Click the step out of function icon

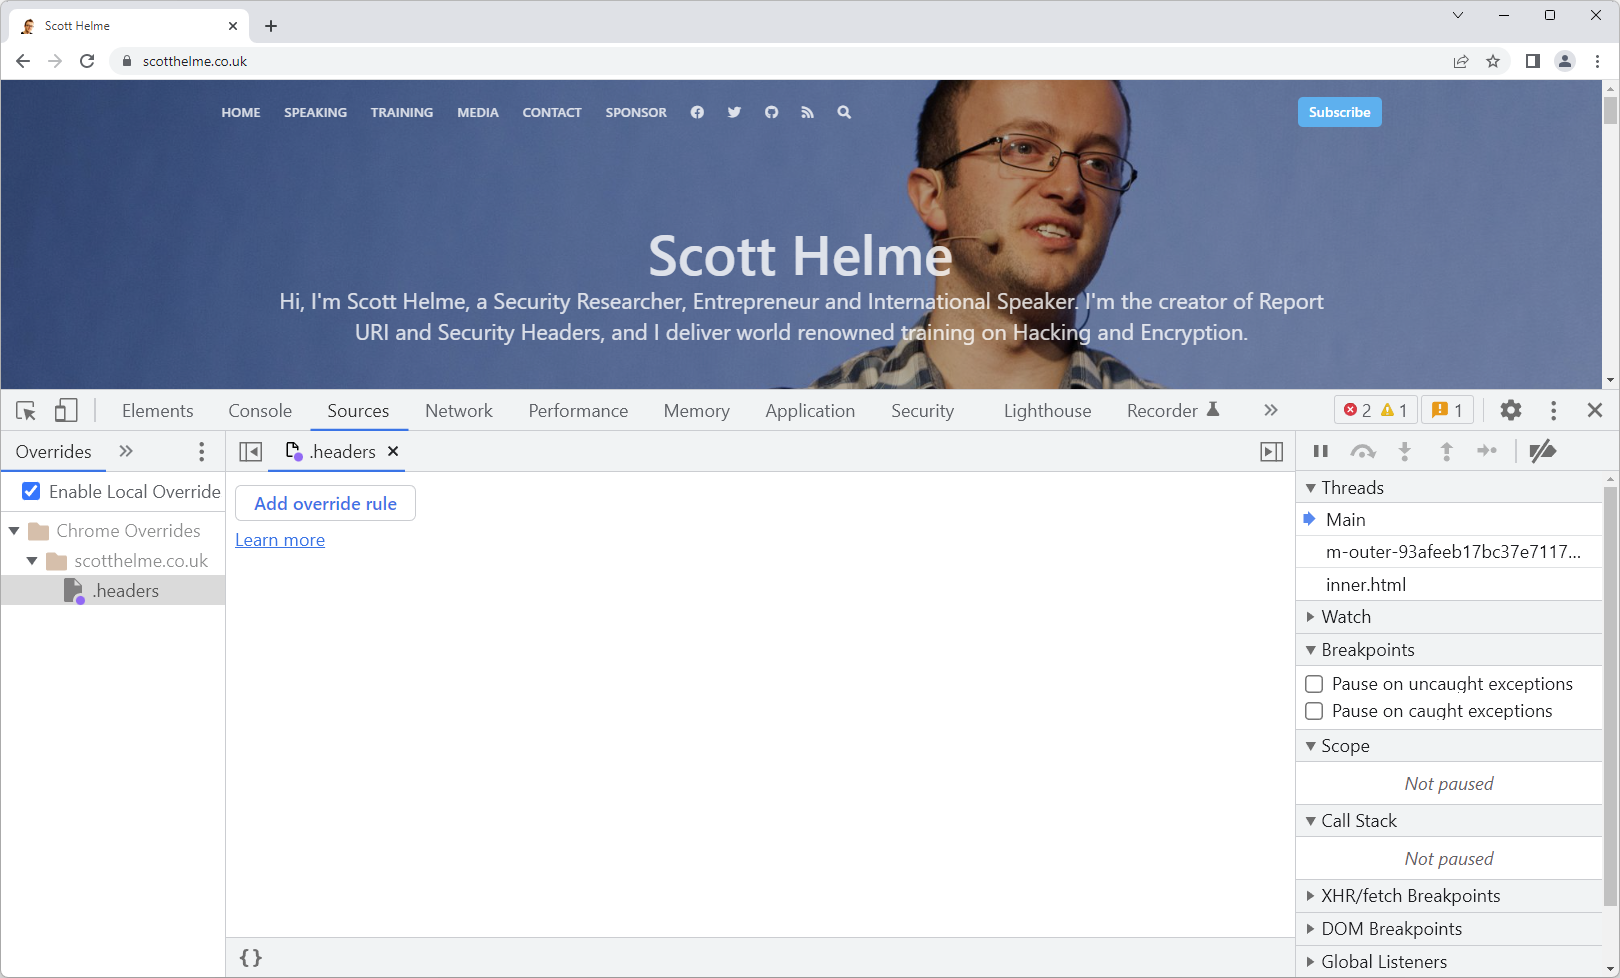(1446, 451)
